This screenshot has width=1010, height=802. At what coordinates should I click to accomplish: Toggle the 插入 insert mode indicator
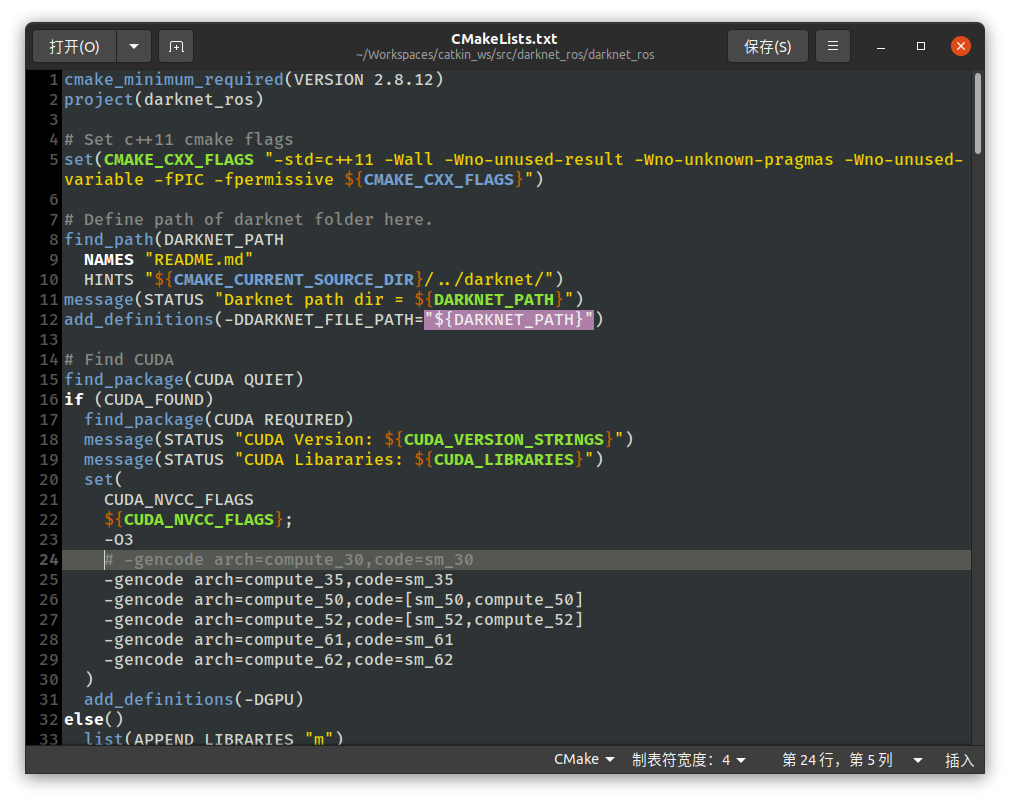[959, 760]
